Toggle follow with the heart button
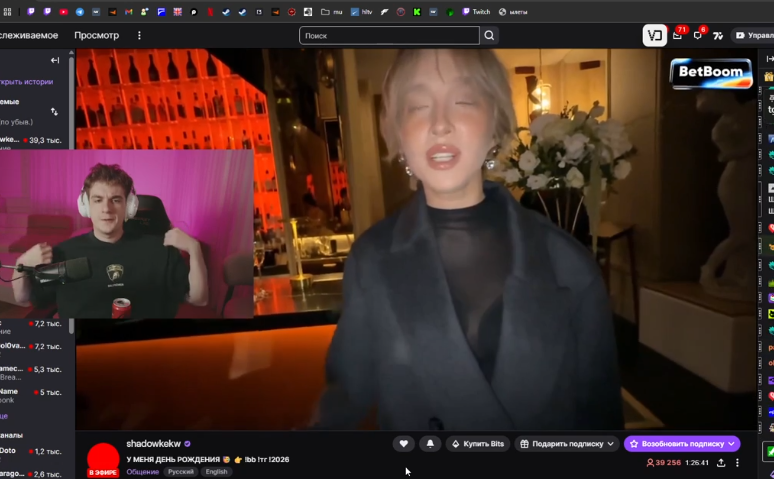Screen dimensions: 774x479 [x=403, y=444]
